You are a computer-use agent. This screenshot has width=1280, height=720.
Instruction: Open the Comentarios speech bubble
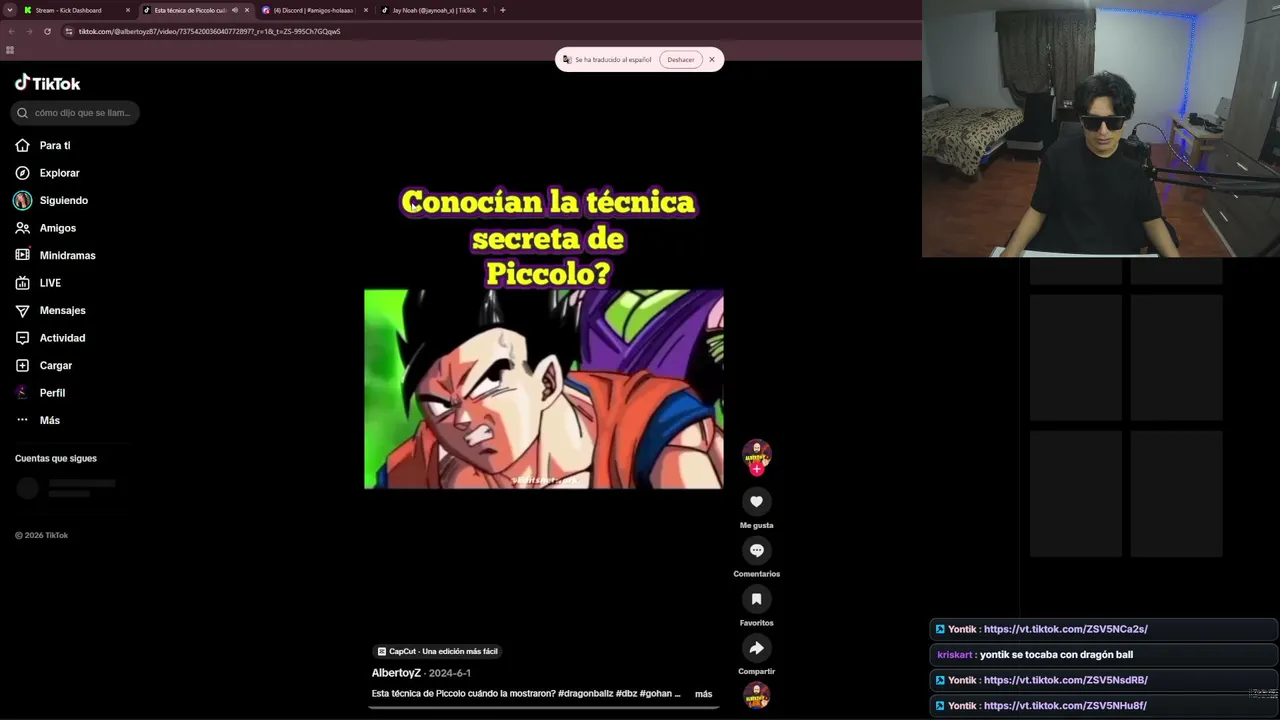point(756,550)
